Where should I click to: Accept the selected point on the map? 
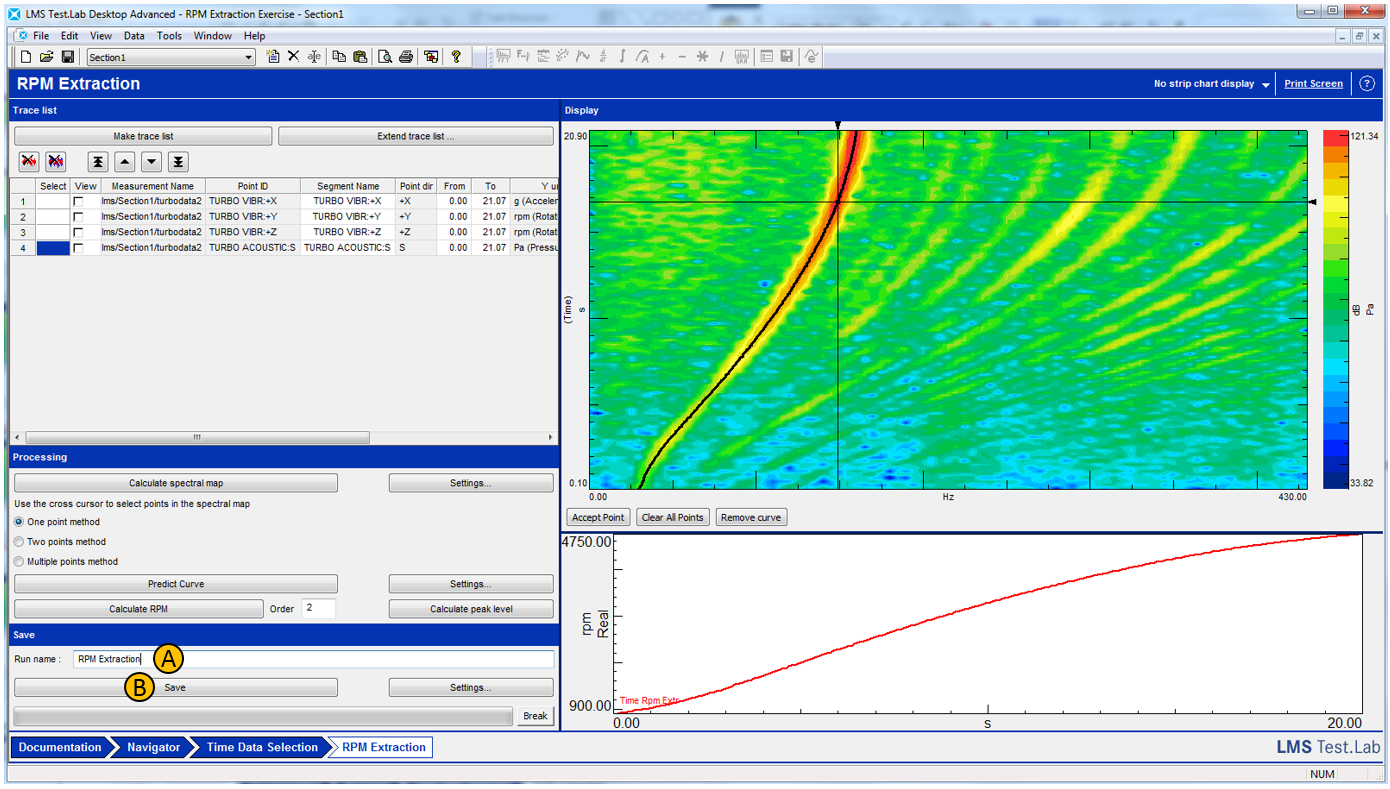pyautogui.click(x=599, y=517)
